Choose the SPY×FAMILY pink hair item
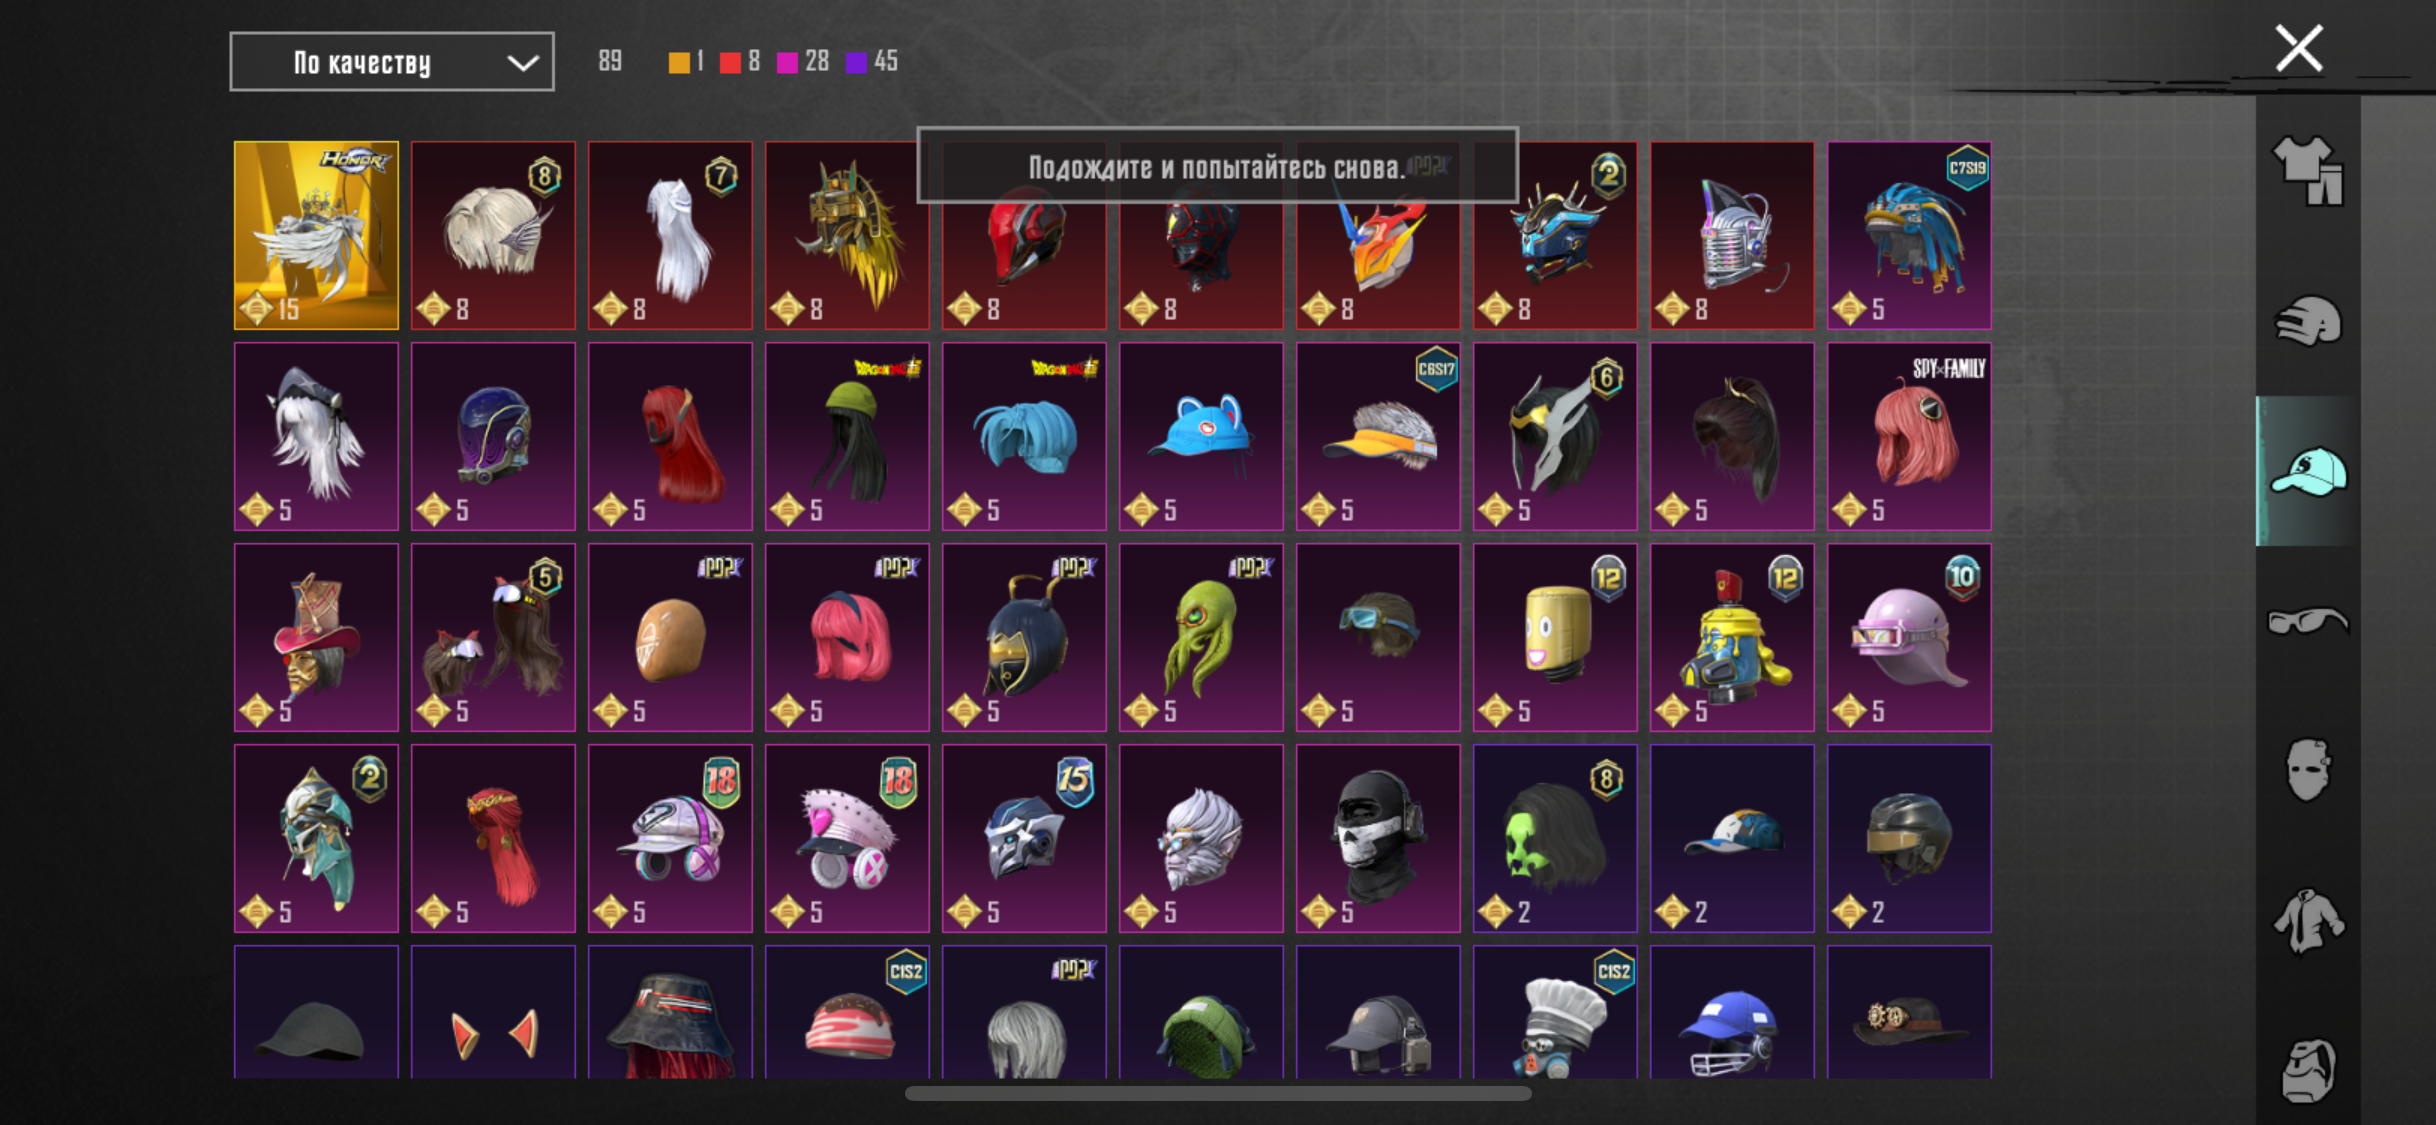 point(1909,436)
